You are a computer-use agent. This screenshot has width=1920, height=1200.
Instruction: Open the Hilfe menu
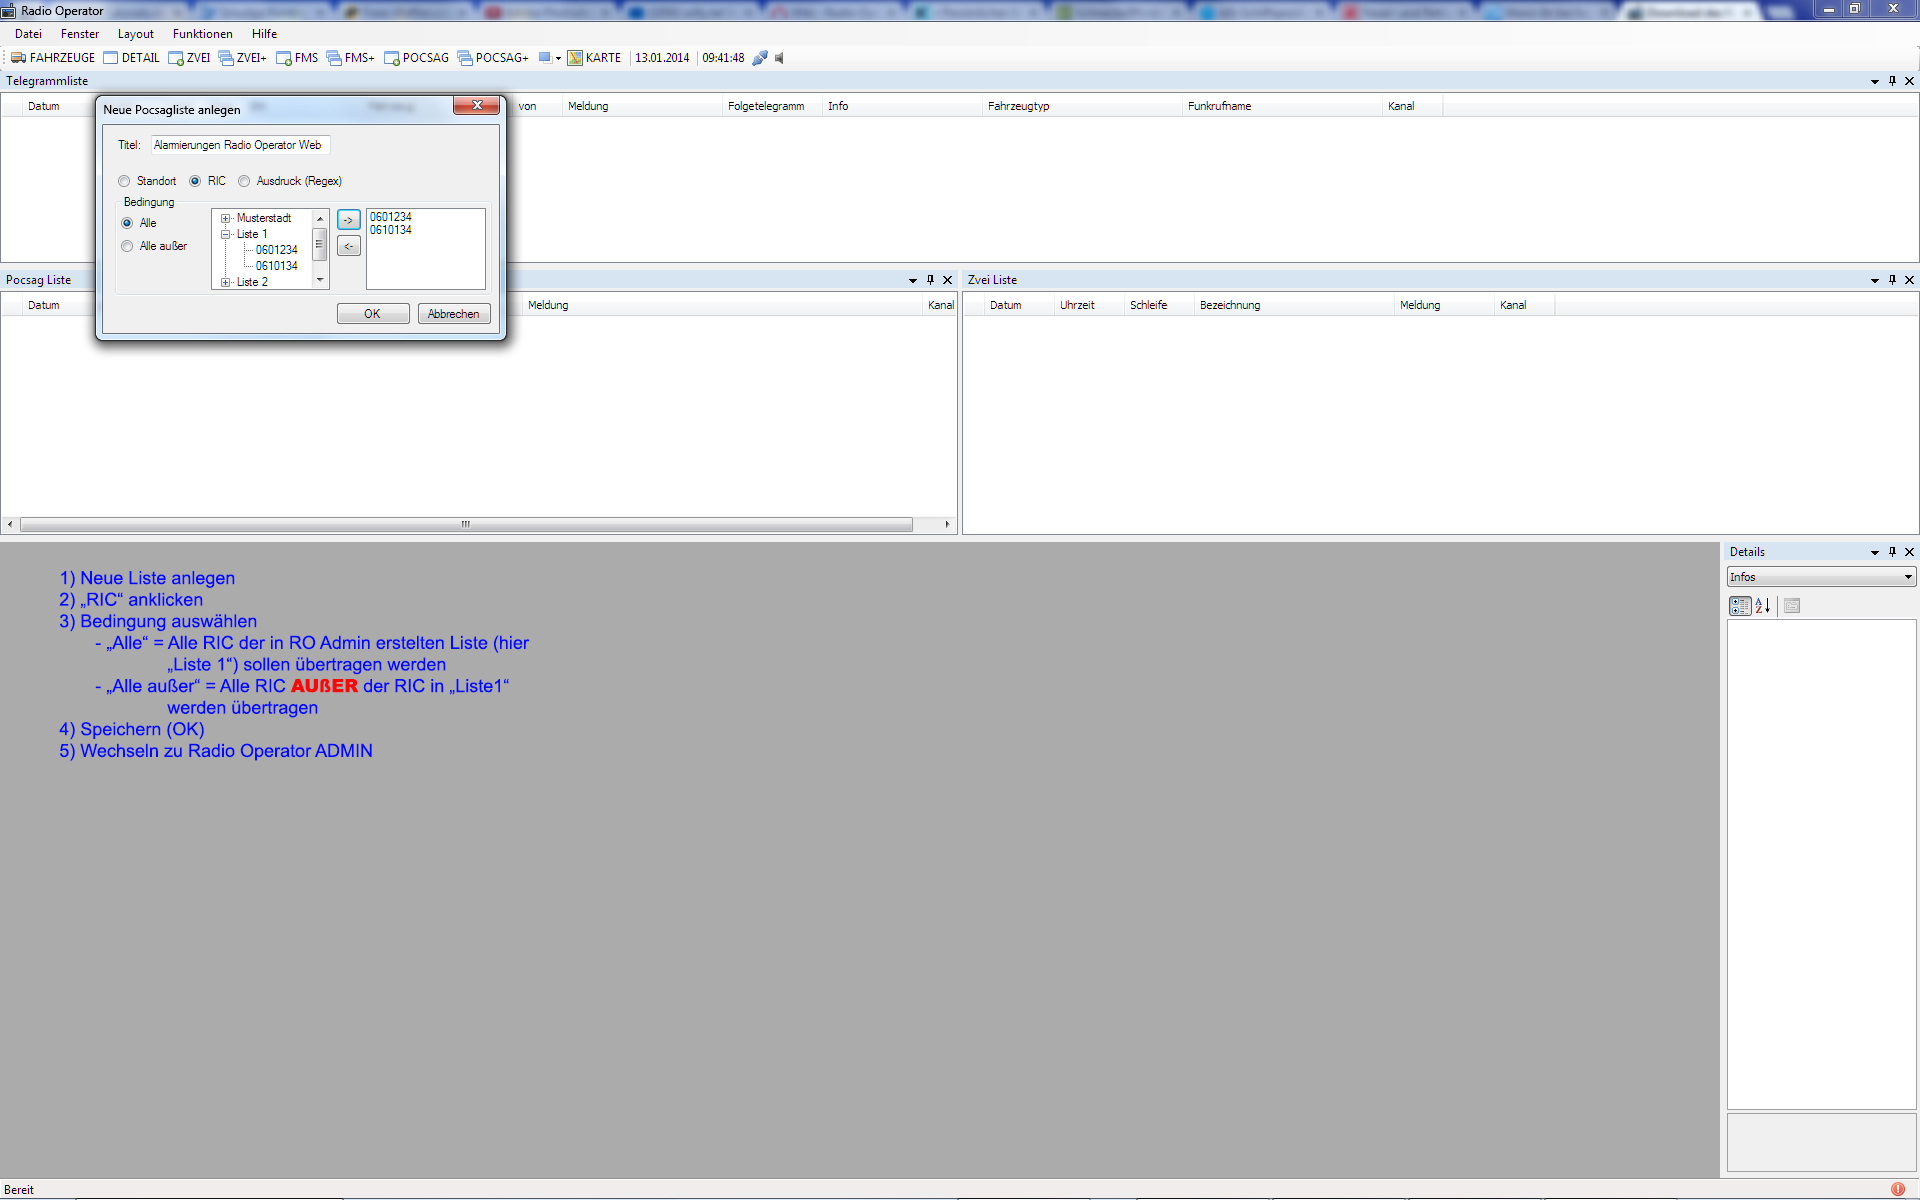(265, 34)
